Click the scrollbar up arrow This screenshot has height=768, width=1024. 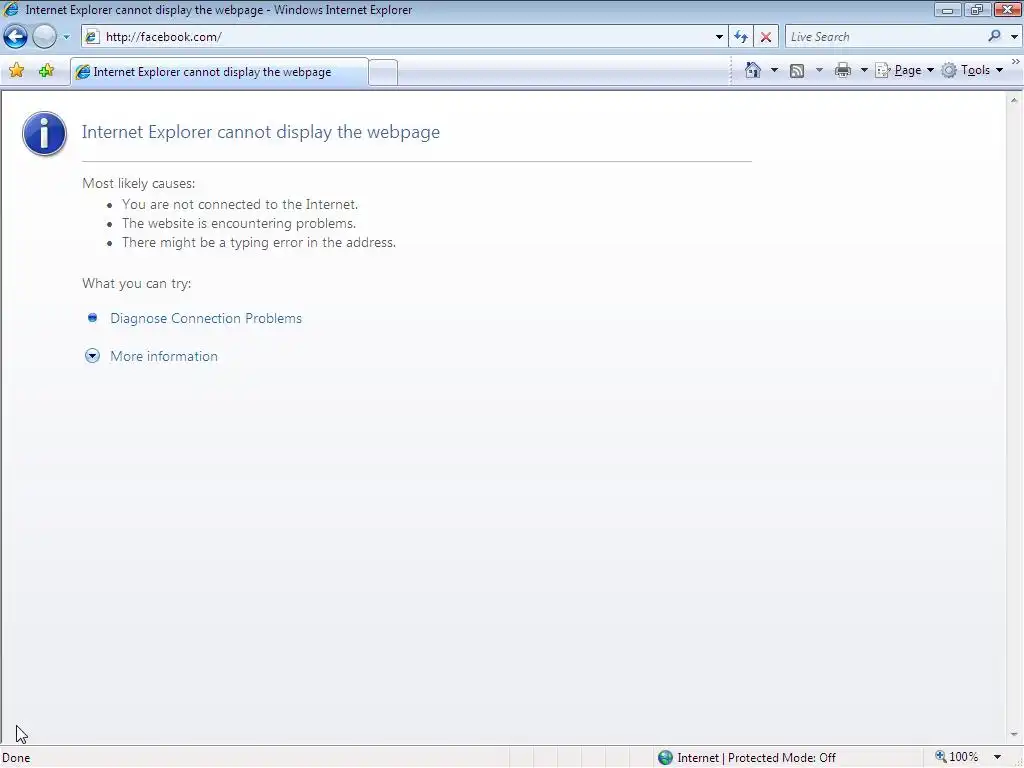[1014, 101]
